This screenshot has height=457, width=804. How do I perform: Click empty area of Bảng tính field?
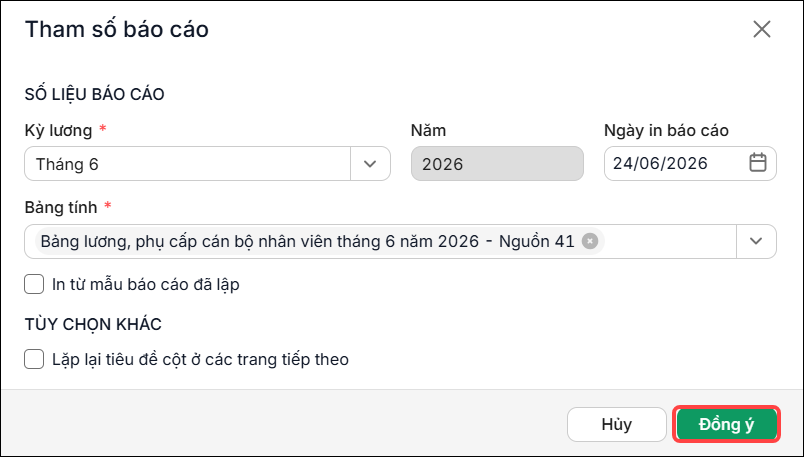(669, 241)
